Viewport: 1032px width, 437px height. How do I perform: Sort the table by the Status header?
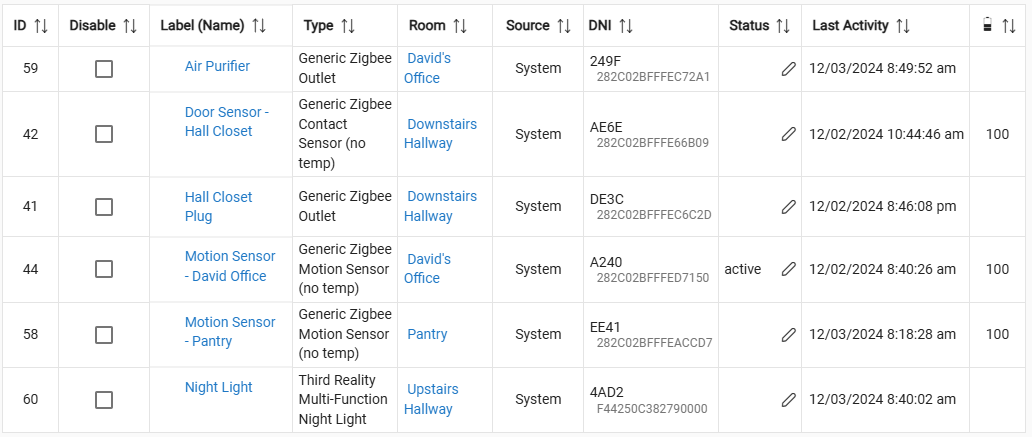(782, 26)
